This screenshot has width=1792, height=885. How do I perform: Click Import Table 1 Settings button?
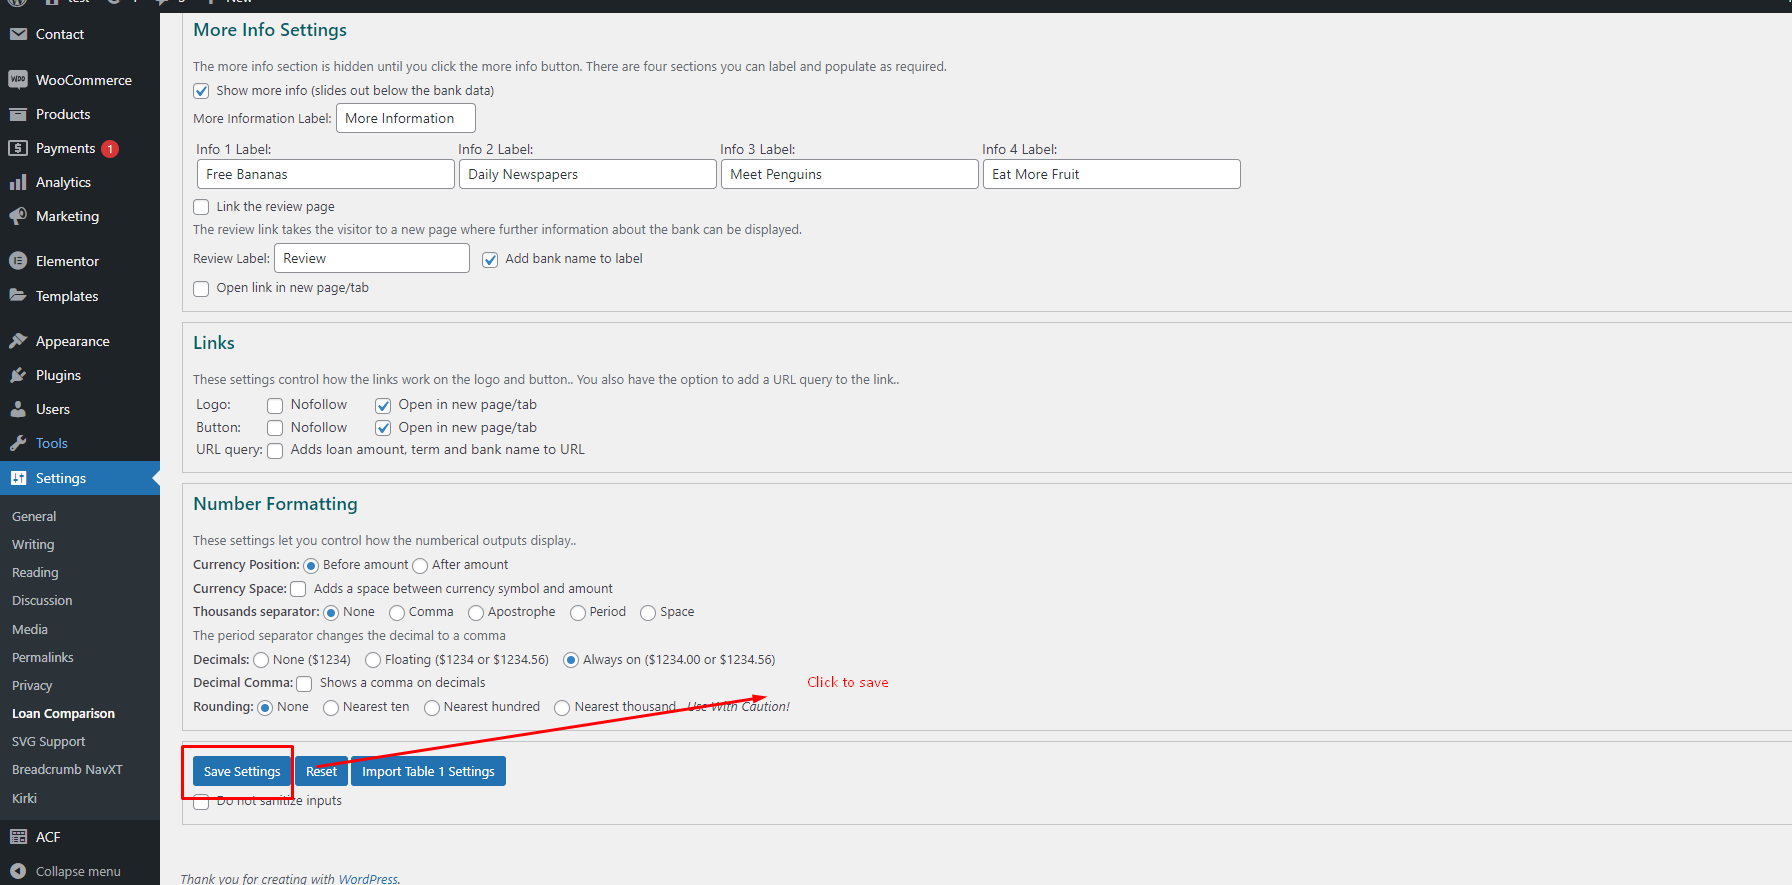pyautogui.click(x=428, y=771)
